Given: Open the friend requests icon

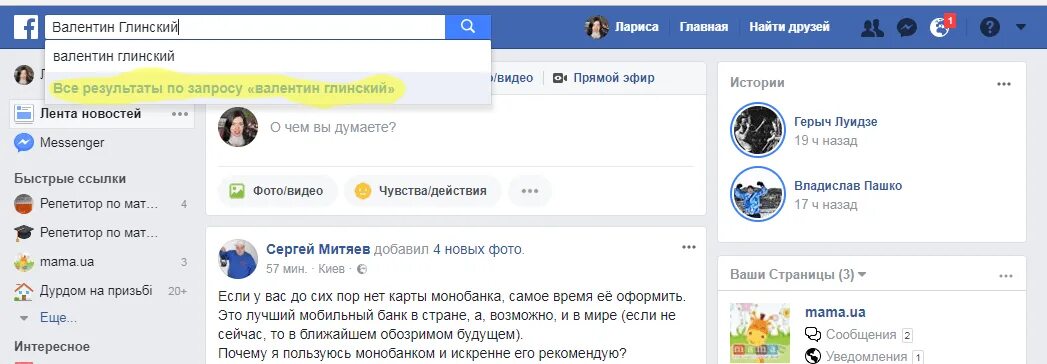Looking at the screenshot, I should point(871,27).
